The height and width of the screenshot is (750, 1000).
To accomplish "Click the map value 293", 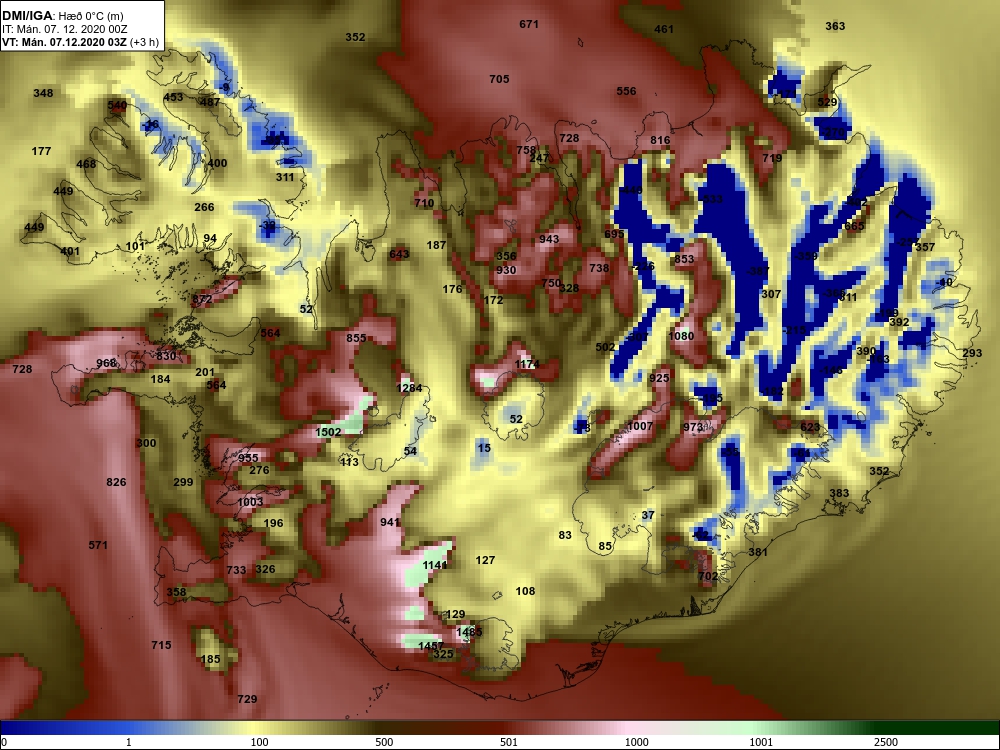I will 972,353.
